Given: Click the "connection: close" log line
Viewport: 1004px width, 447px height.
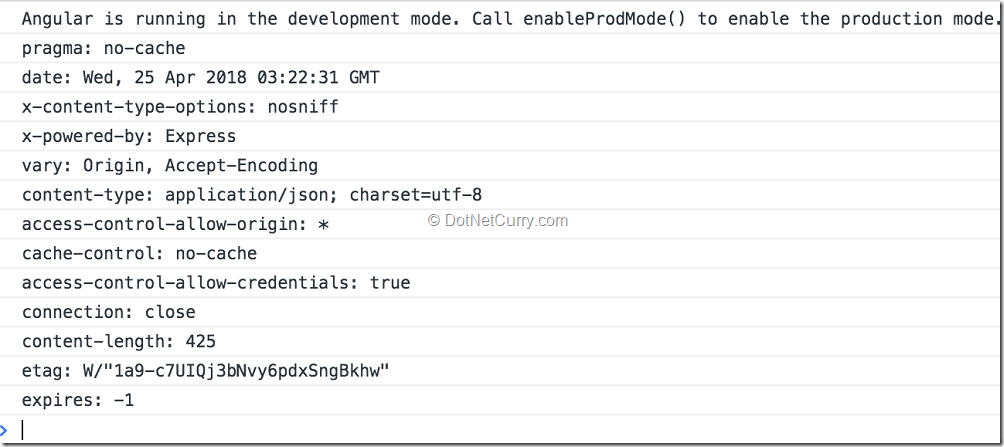Looking at the screenshot, I should pyautogui.click(x=109, y=312).
